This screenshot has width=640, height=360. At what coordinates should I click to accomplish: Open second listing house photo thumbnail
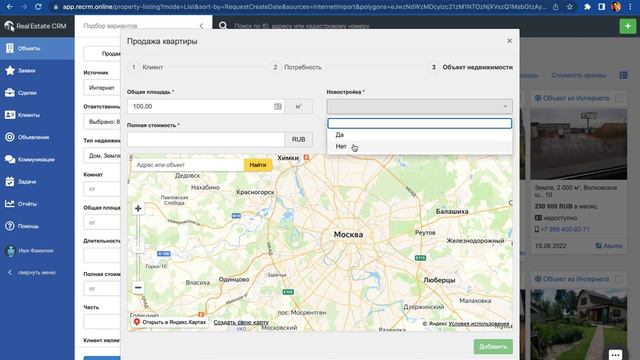point(578,324)
